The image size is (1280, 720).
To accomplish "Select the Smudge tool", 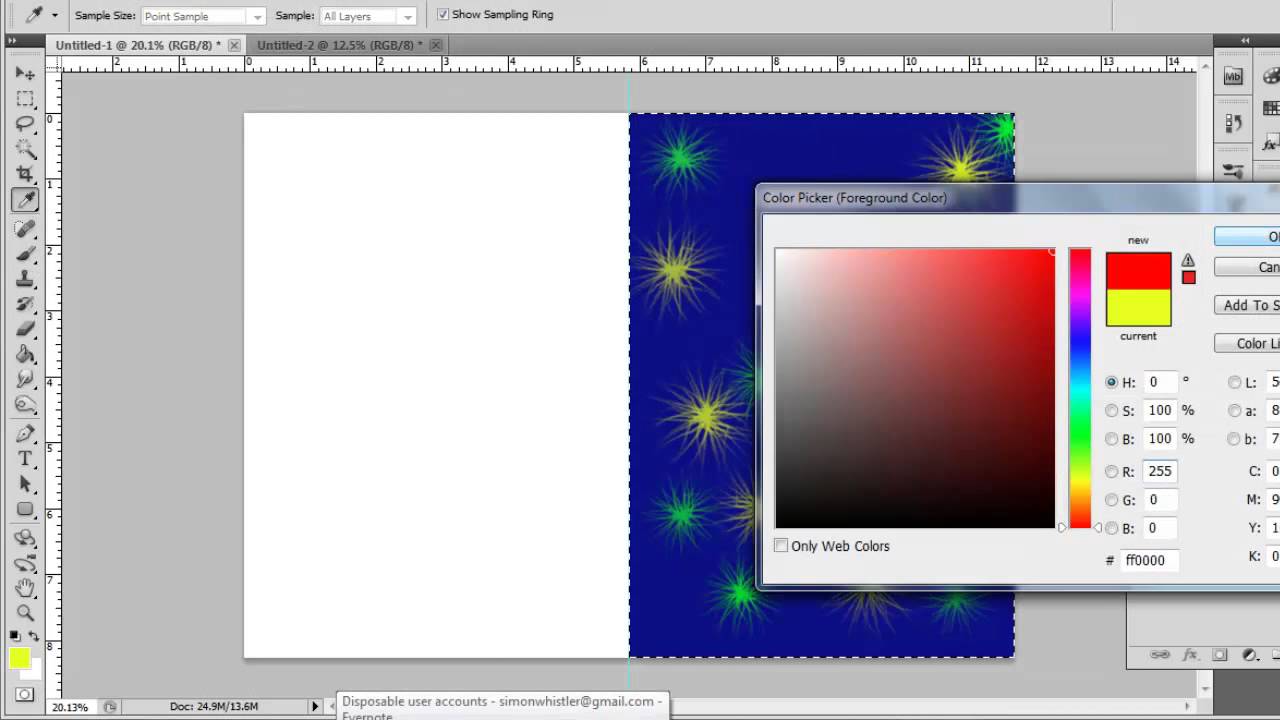I will coord(25,379).
